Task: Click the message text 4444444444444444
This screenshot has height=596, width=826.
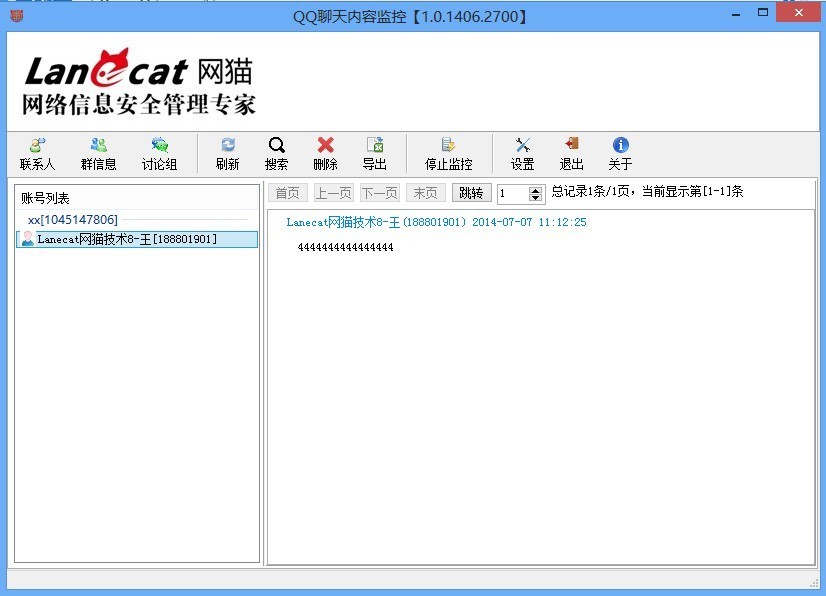Action: 346,247
